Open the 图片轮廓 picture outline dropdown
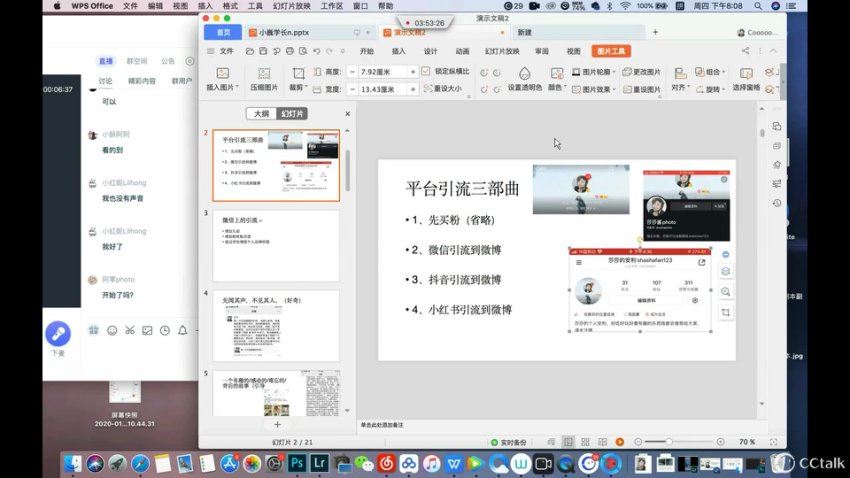Image resolution: width=850 pixels, height=478 pixels. (594, 72)
